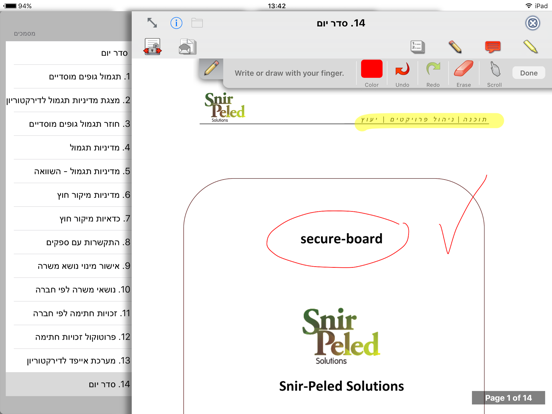Choose the Erase tool

click(464, 73)
